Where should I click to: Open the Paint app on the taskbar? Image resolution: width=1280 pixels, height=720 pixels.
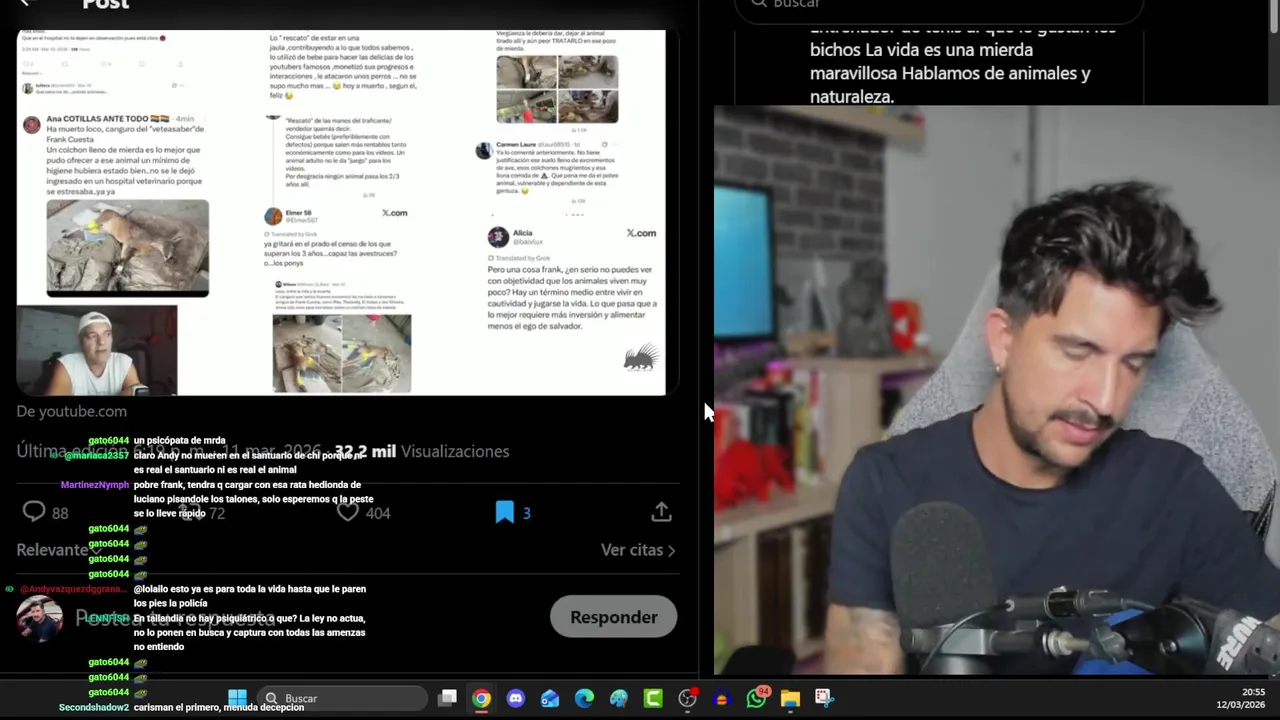[x=618, y=698]
